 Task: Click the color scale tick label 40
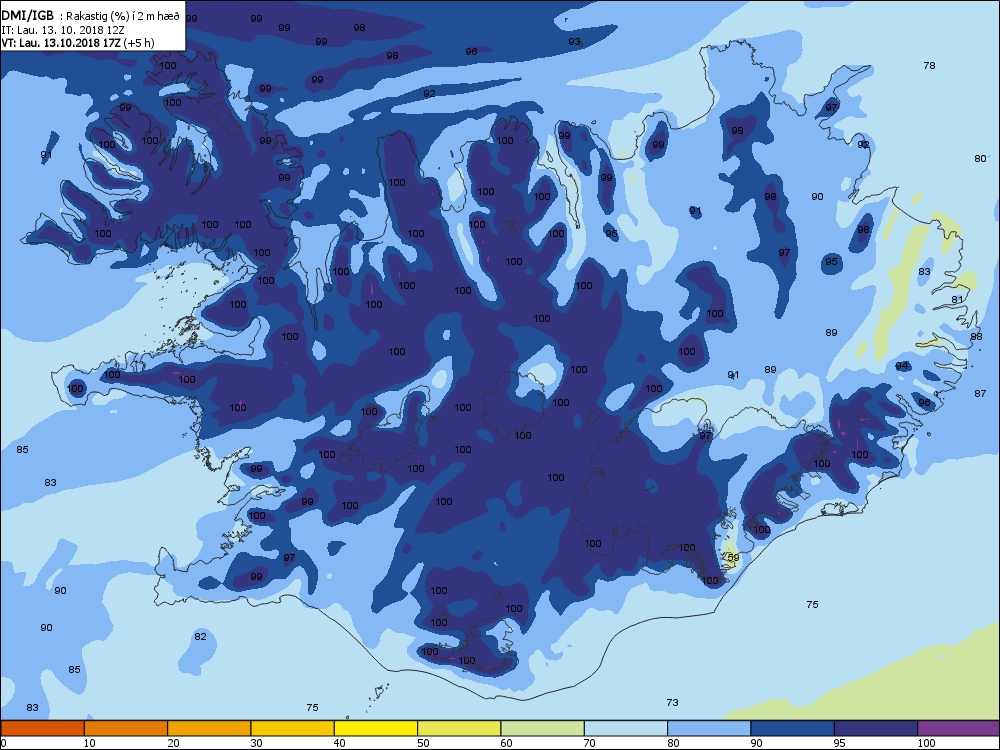pyautogui.click(x=339, y=743)
